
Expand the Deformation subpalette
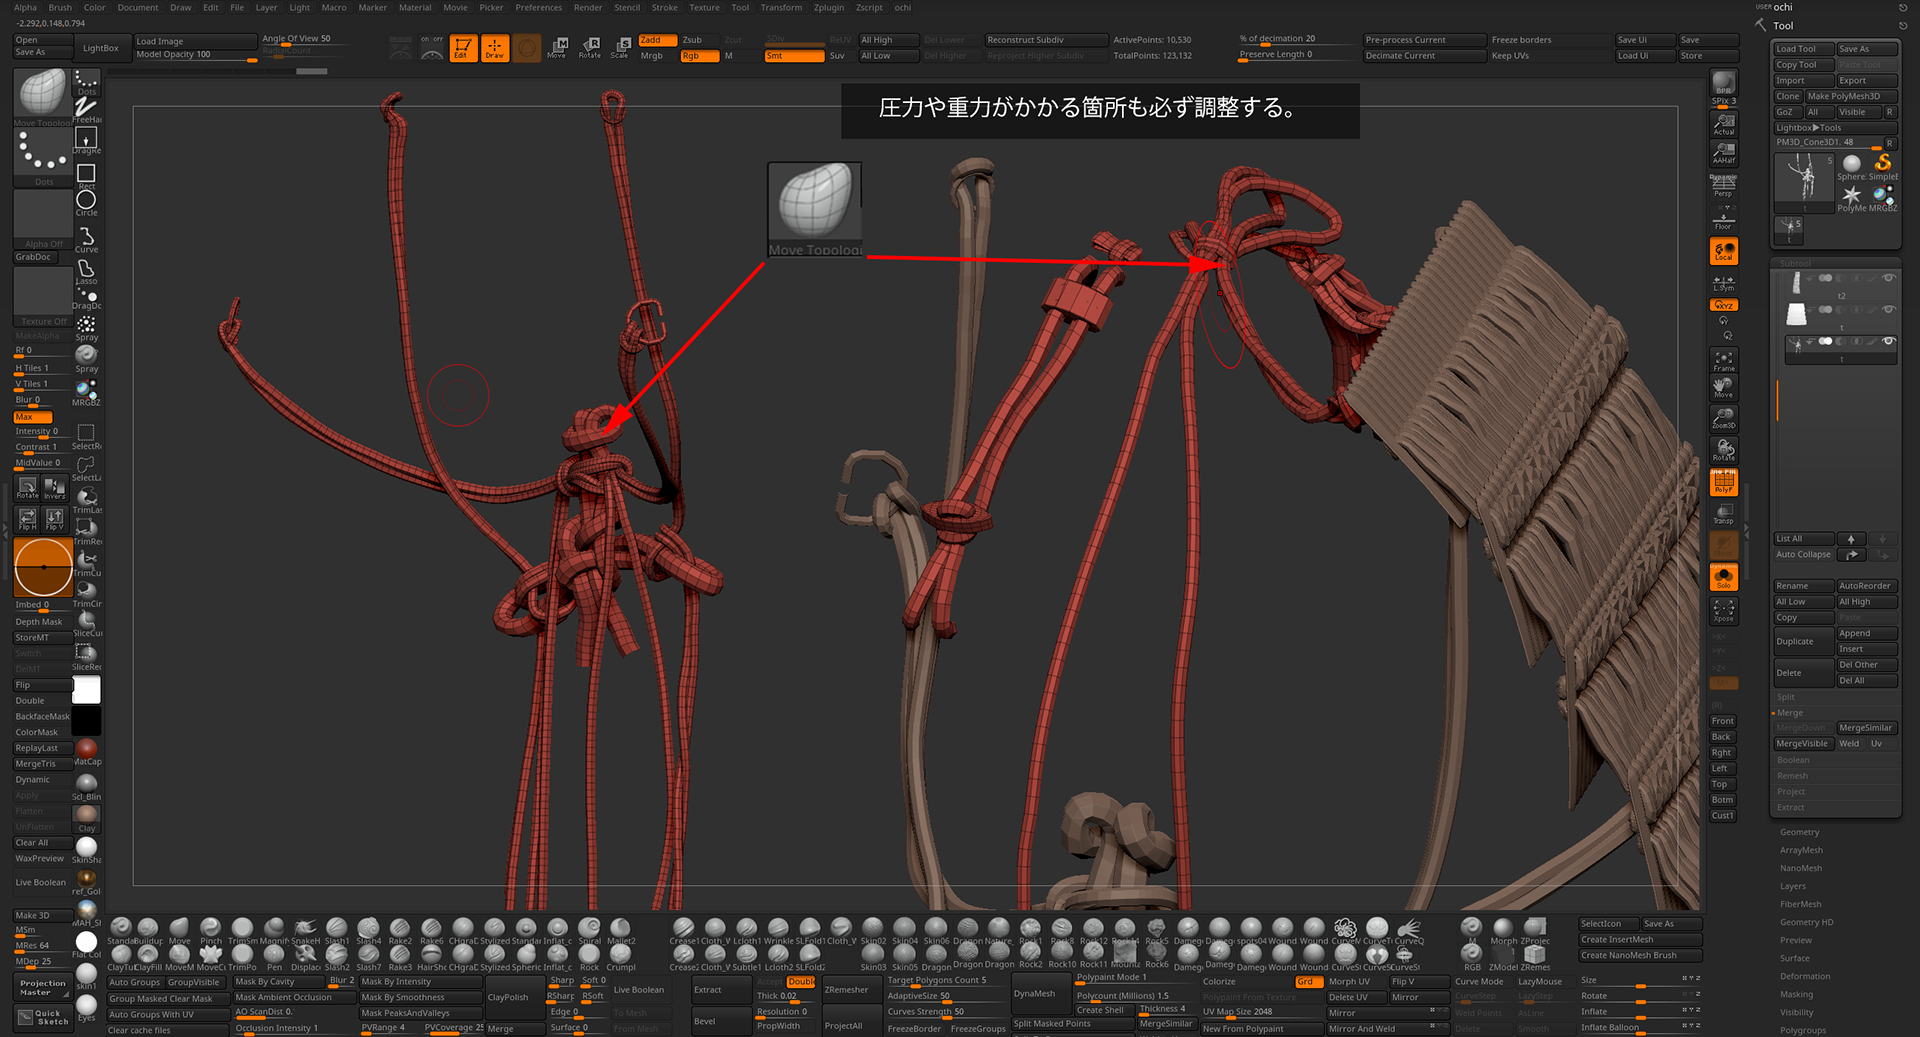click(1805, 976)
